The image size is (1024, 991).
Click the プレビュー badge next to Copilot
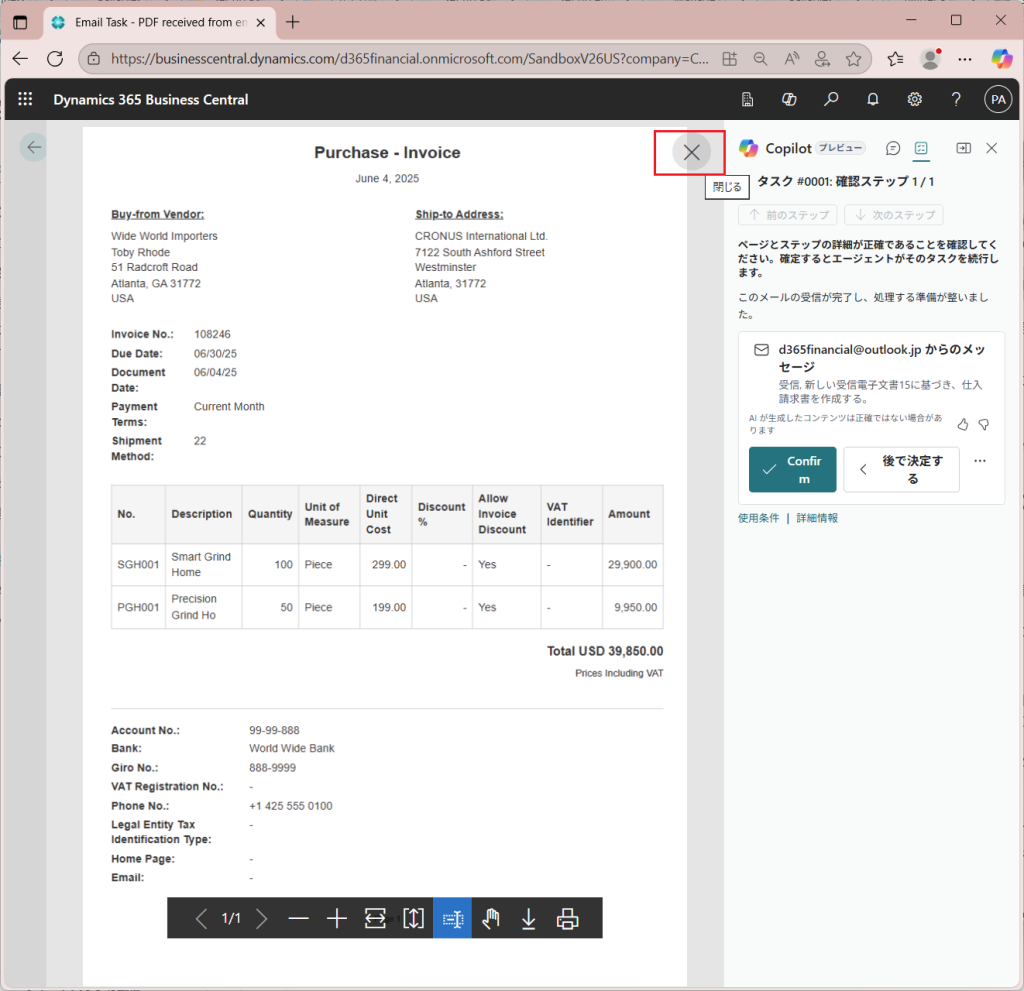coord(840,148)
